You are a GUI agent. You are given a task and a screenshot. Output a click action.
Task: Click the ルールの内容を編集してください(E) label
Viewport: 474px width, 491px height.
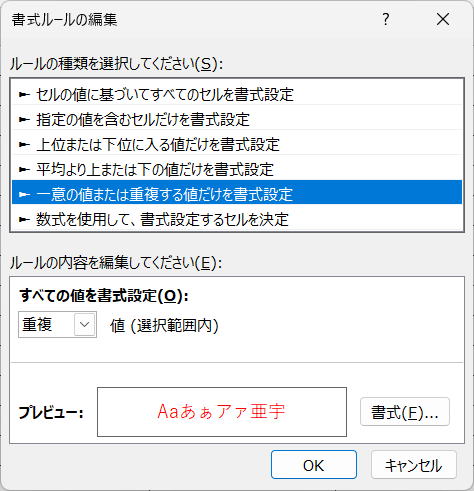pyautogui.click(x=116, y=263)
